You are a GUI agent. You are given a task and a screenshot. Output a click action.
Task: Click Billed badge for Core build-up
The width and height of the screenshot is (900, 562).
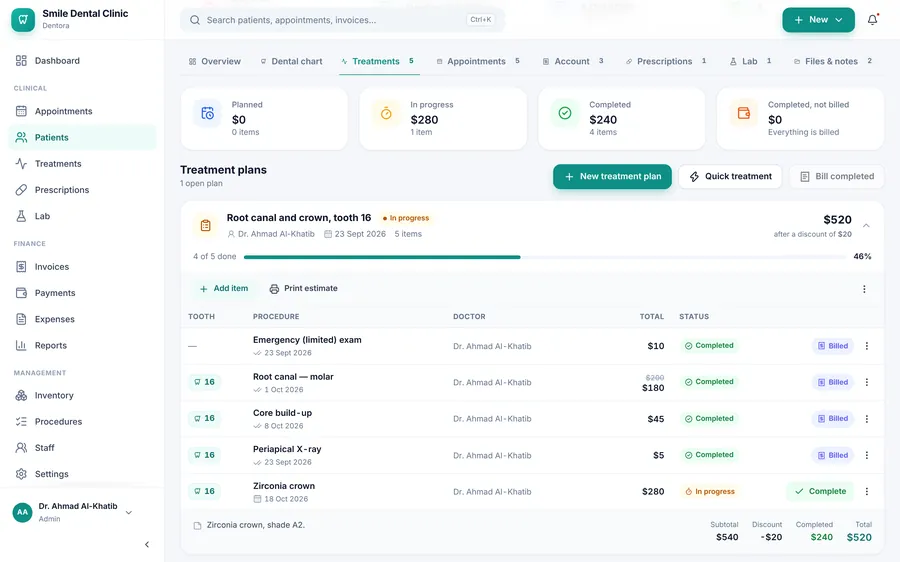click(832, 419)
